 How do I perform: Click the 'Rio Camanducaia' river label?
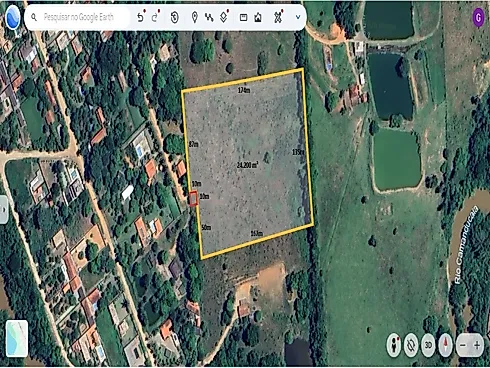pos(467,245)
